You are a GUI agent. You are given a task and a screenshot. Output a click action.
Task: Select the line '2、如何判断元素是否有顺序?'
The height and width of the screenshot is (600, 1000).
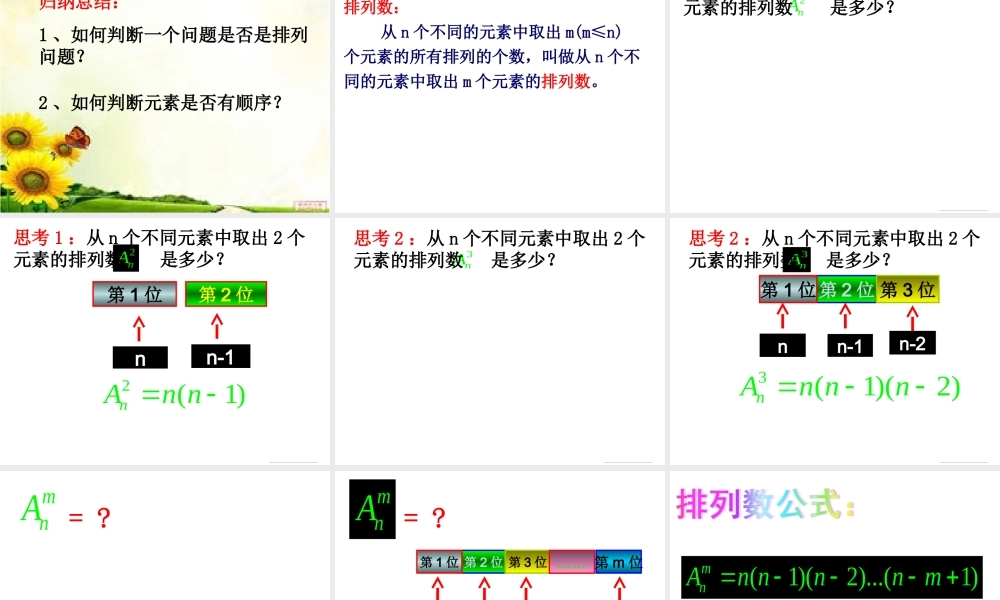pos(161,103)
